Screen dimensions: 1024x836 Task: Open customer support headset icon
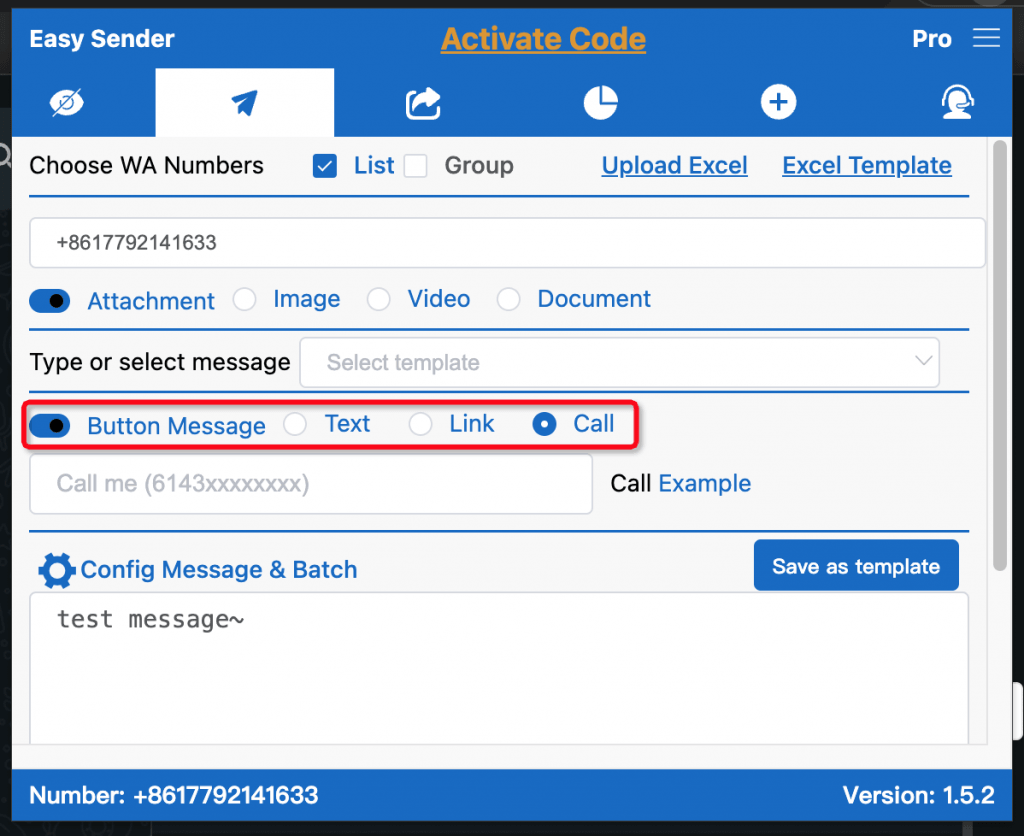click(957, 101)
